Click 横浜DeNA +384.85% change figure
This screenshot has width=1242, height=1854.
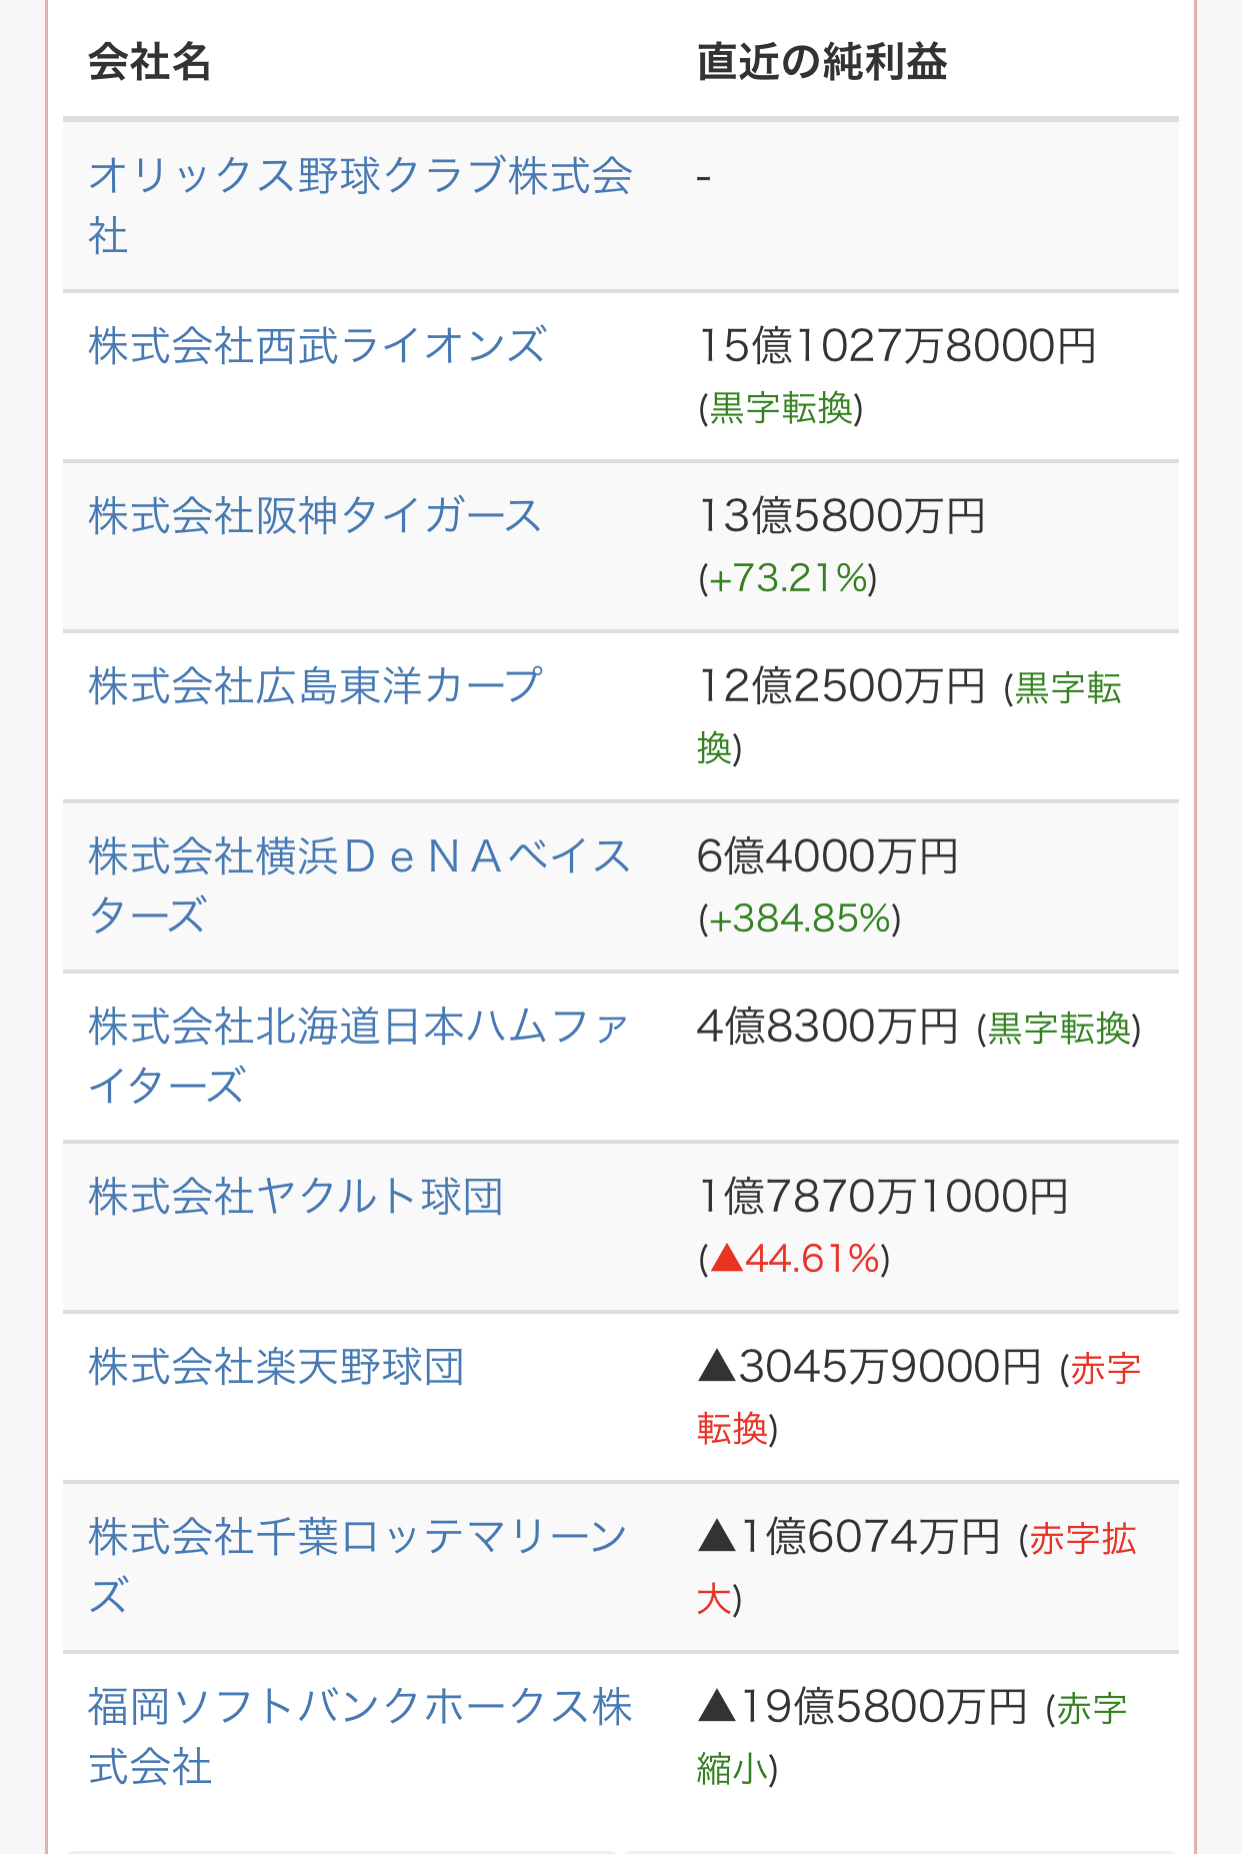800,918
